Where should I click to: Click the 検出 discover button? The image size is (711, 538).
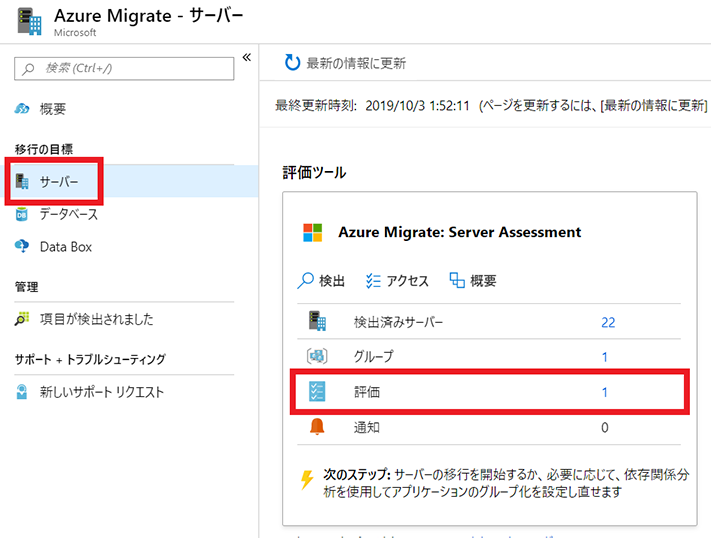click(x=321, y=281)
